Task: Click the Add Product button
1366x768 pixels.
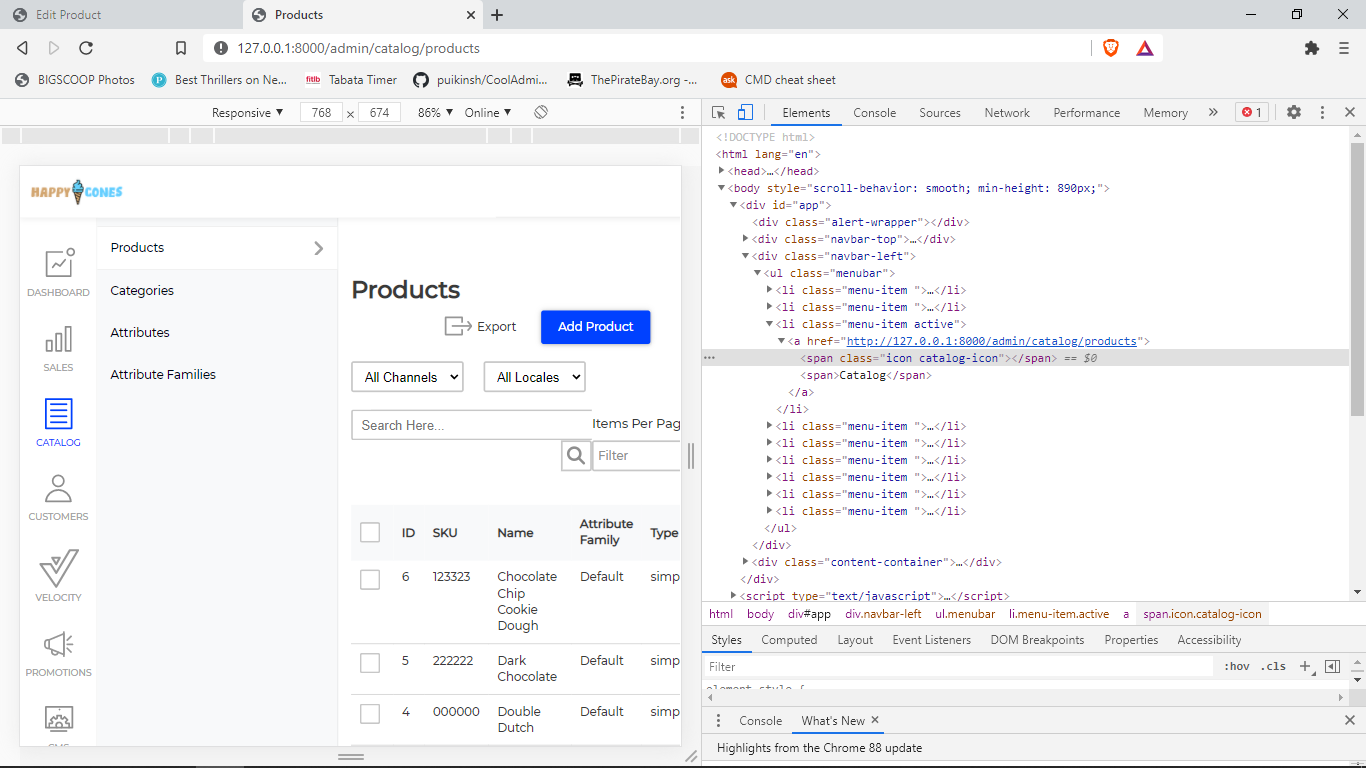Action: click(x=596, y=327)
